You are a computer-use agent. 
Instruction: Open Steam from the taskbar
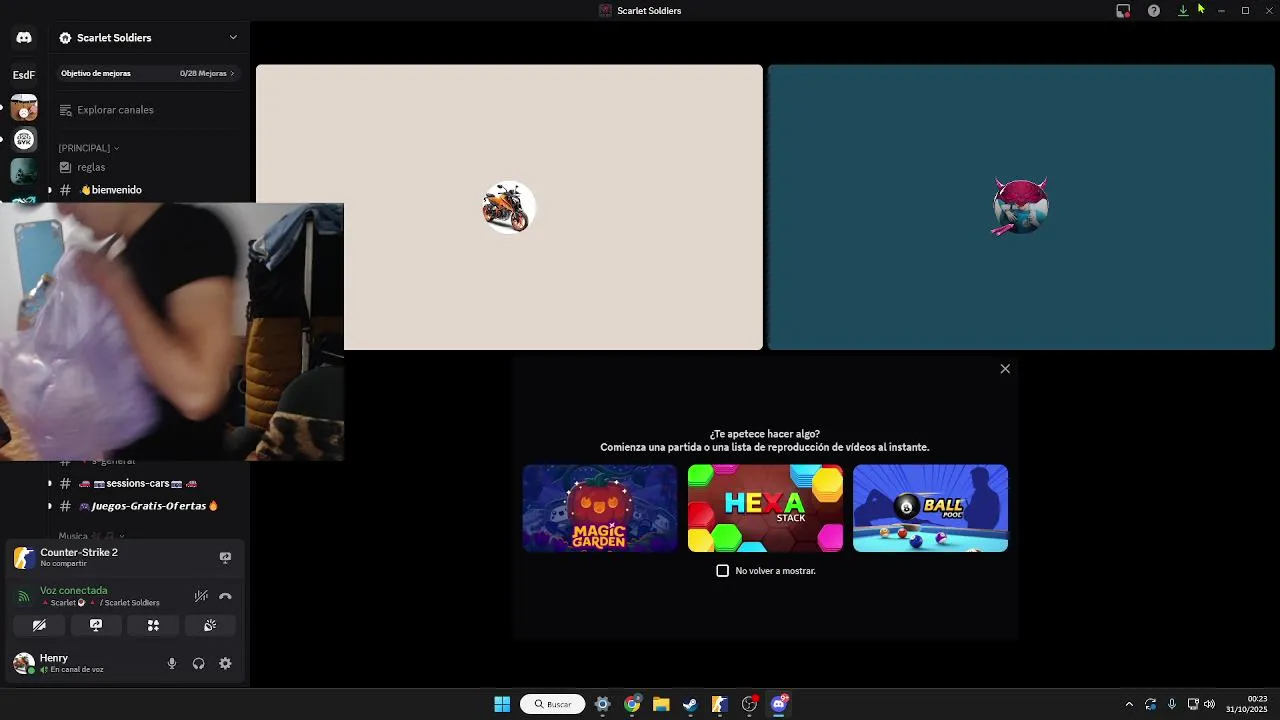point(690,704)
